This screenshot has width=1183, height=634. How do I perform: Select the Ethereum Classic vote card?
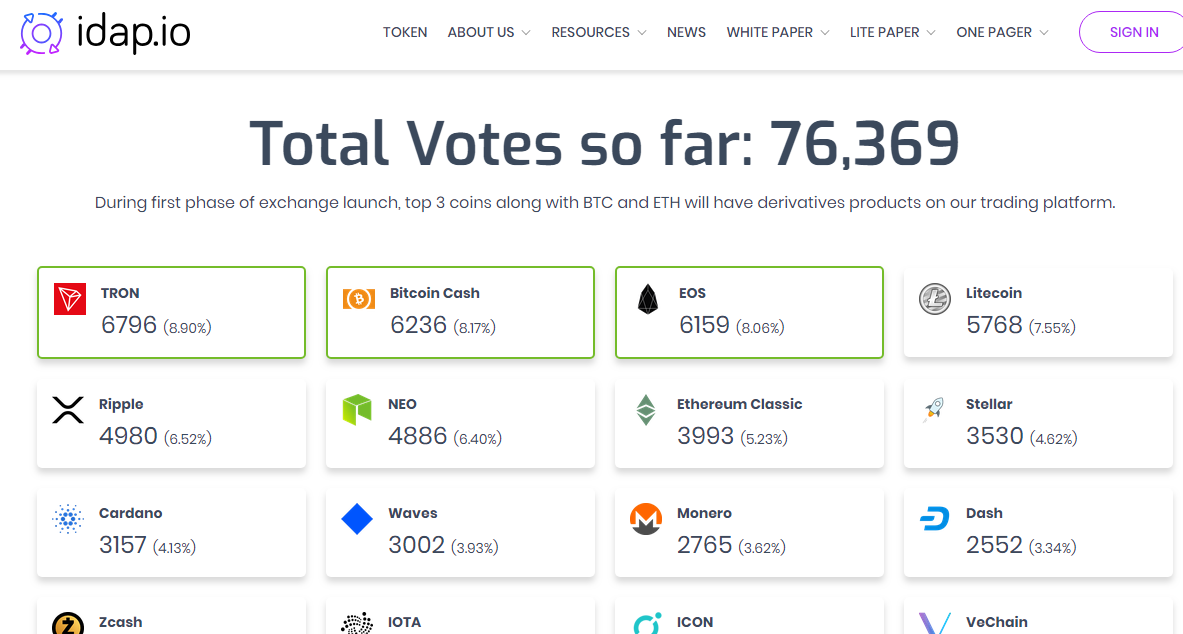(749, 422)
